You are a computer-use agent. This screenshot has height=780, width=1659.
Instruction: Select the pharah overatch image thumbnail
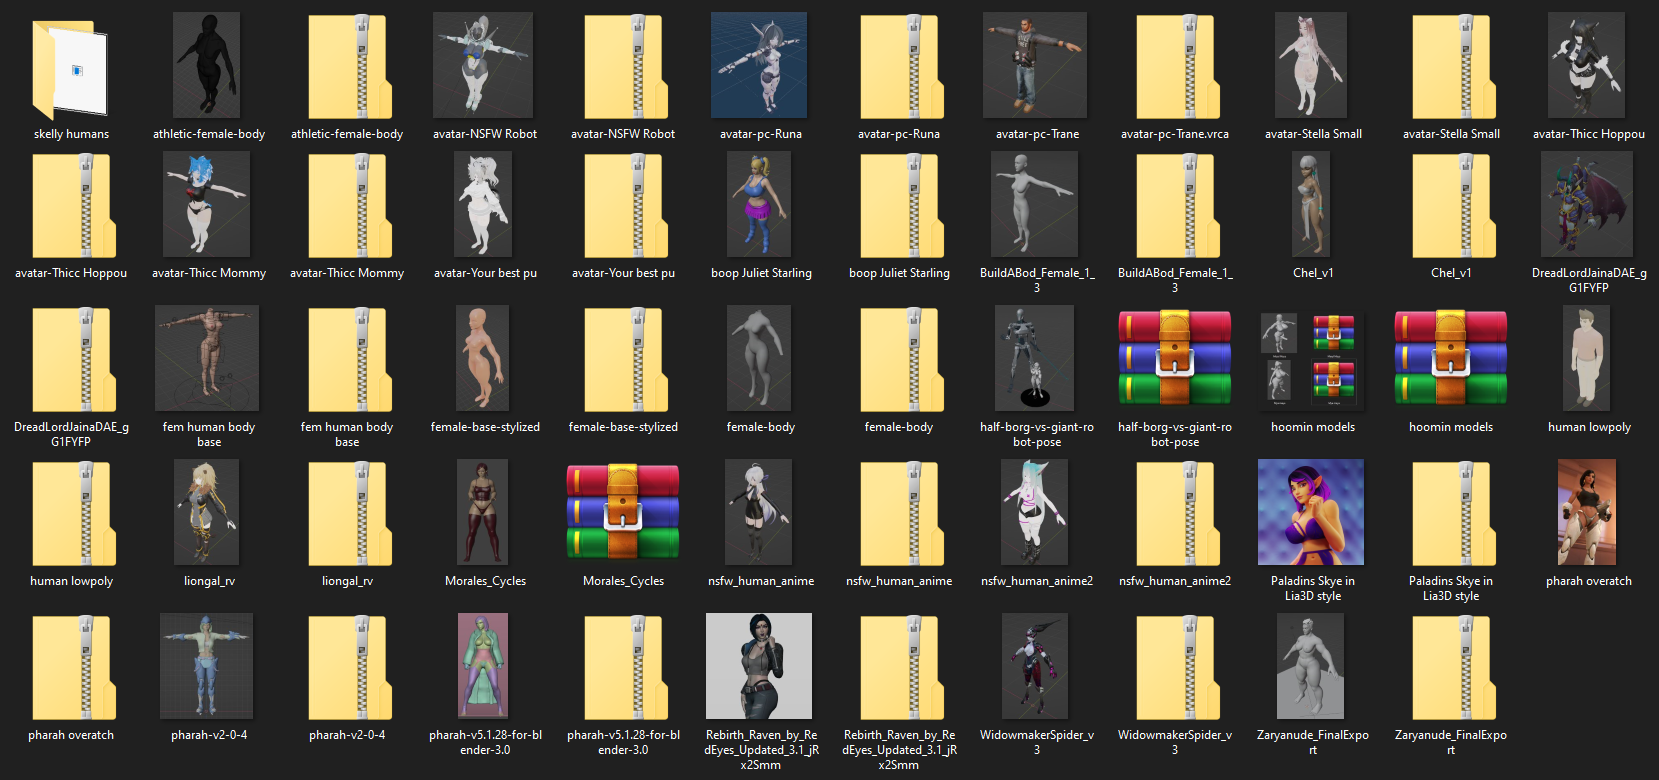pyautogui.click(x=1587, y=512)
